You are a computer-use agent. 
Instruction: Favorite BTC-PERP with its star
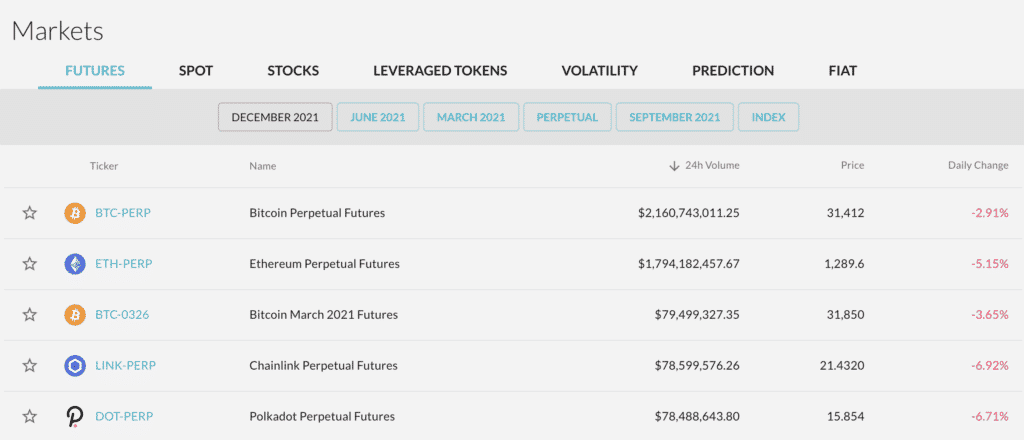coord(30,213)
